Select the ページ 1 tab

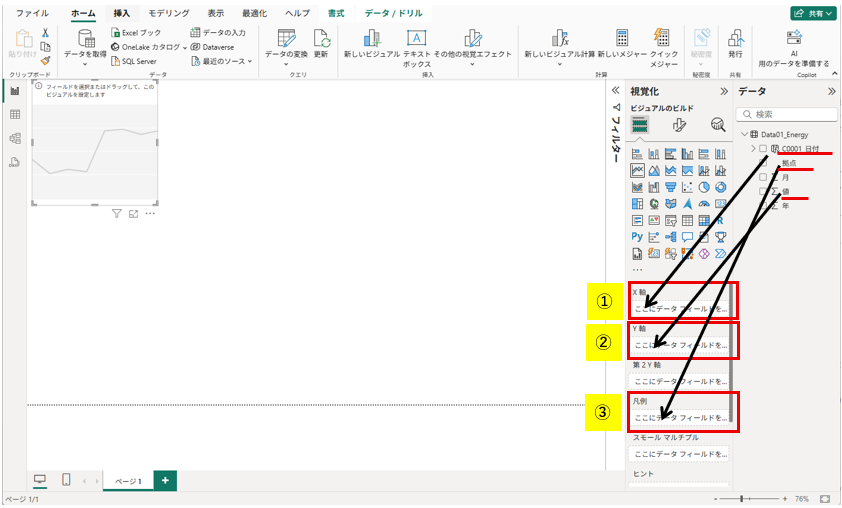[x=128, y=481]
